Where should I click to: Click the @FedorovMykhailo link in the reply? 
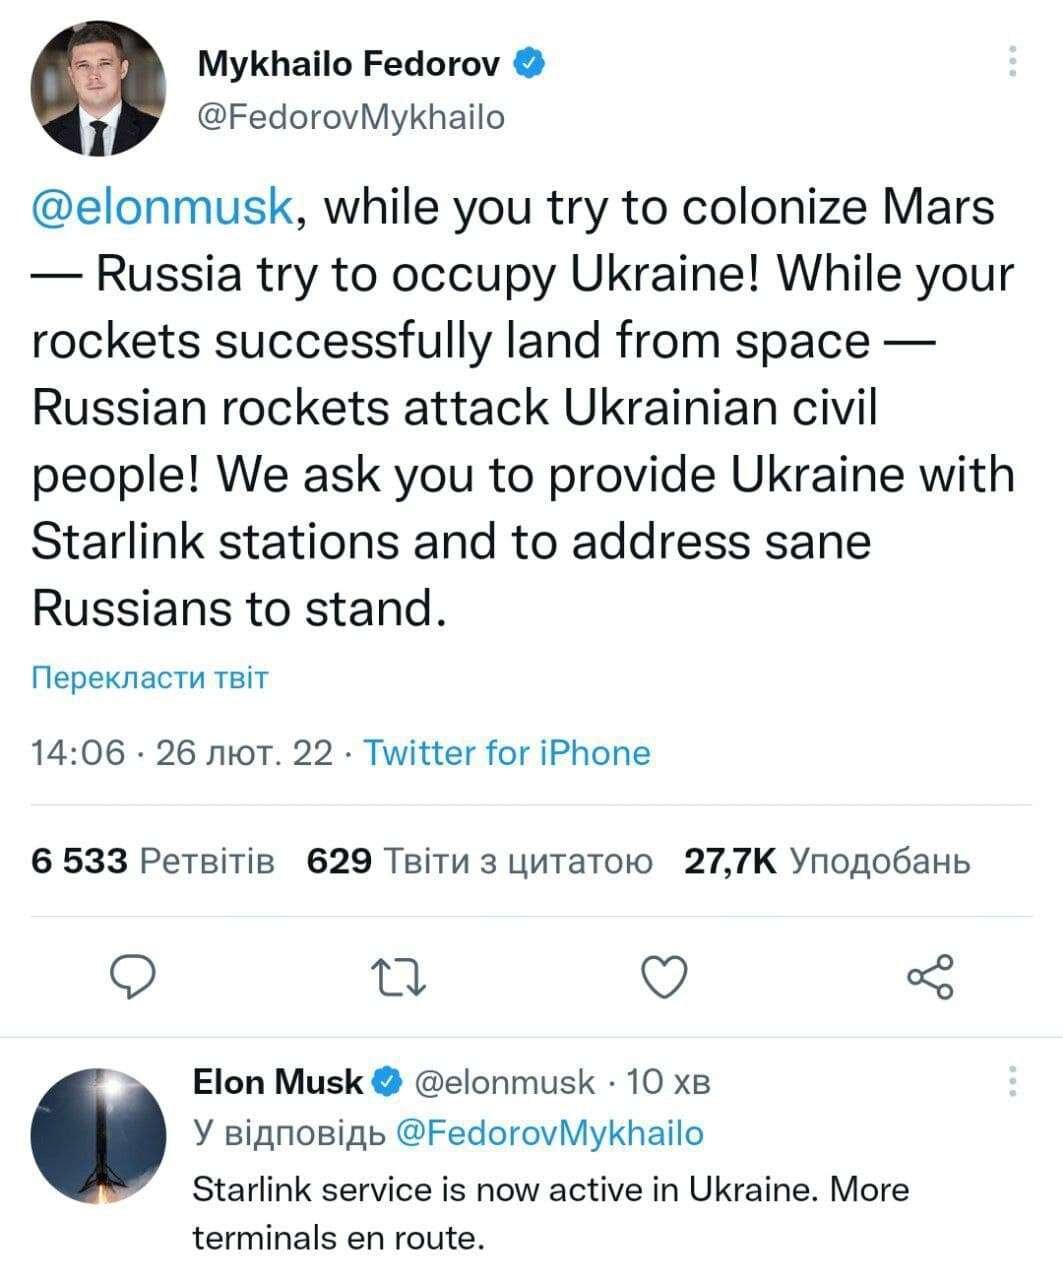(550, 1133)
